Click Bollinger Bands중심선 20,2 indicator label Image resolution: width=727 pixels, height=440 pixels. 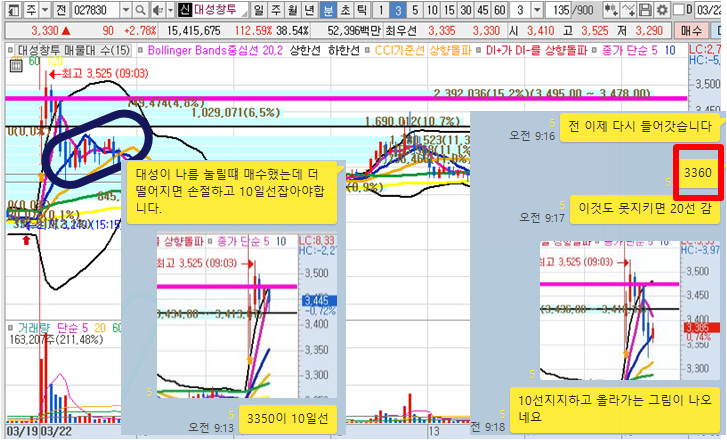pyautogui.click(x=215, y=49)
